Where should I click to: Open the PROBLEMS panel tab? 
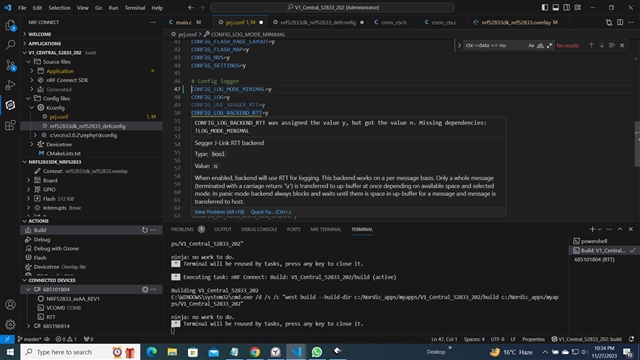(182, 229)
